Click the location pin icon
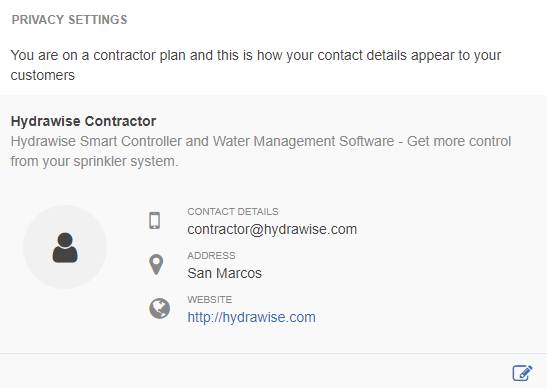This screenshot has width=547, height=388. pos(156,264)
